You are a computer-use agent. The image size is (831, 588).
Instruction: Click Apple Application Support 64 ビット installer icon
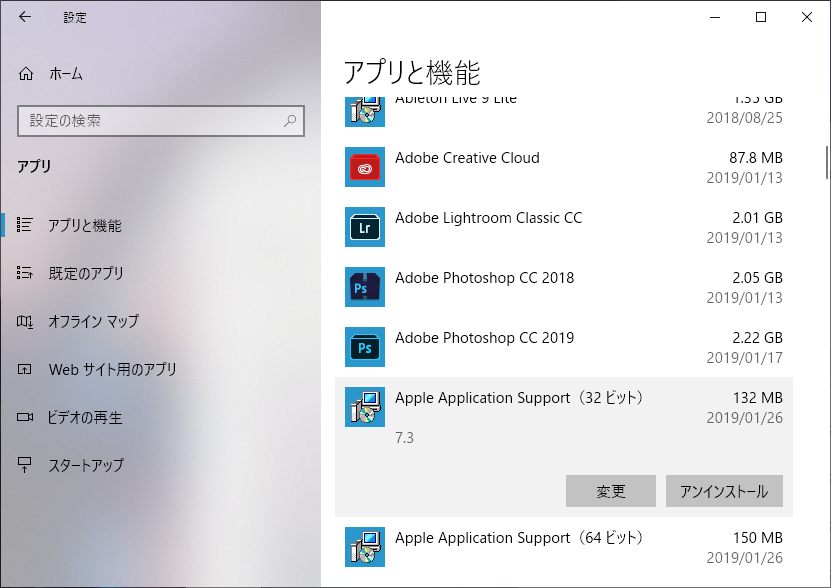pyautogui.click(x=365, y=547)
